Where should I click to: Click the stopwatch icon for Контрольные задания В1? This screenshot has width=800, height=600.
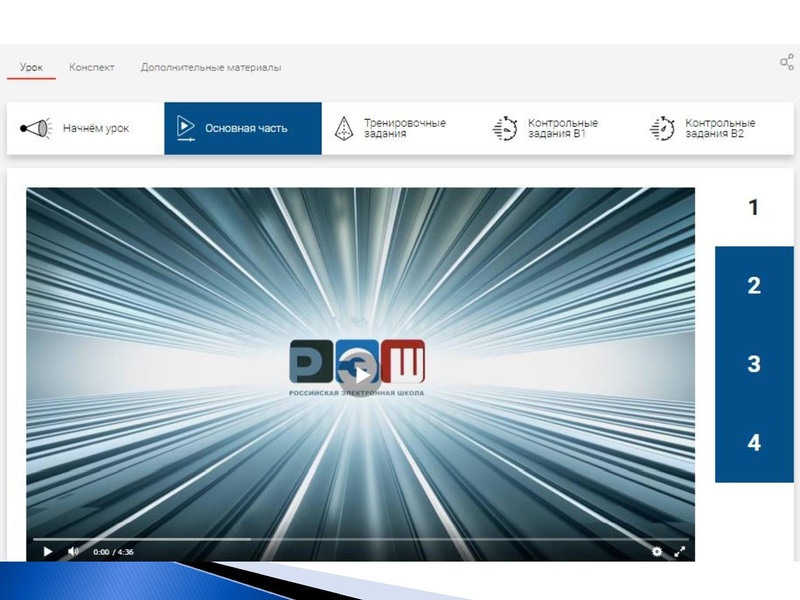(505, 129)
